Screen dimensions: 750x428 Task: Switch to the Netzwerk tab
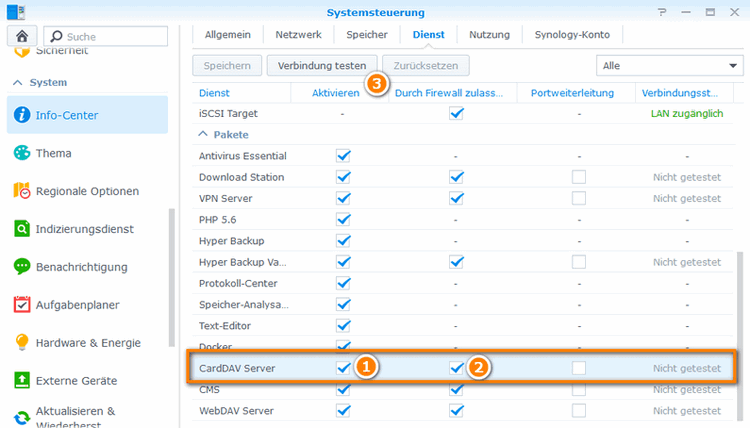click(298, 34)
